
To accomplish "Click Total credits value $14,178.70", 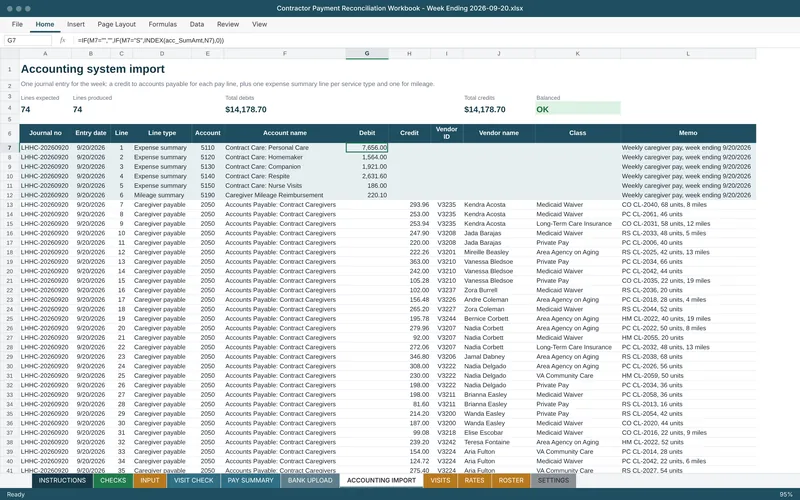I will click(485, 109).
